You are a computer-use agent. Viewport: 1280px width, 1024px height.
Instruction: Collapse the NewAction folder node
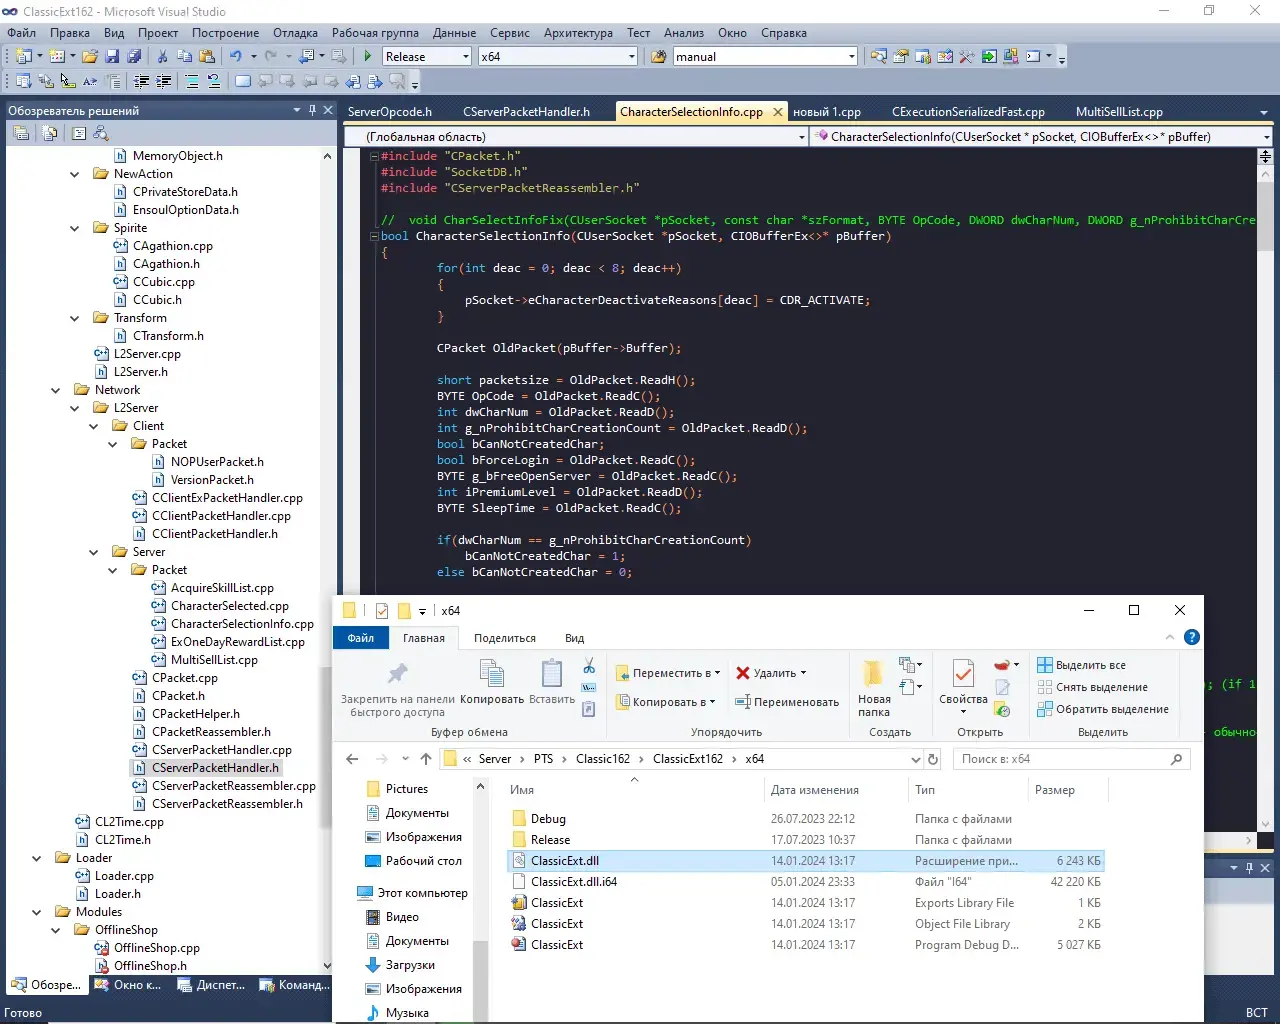pyautogui.click(x=74, y=174)
